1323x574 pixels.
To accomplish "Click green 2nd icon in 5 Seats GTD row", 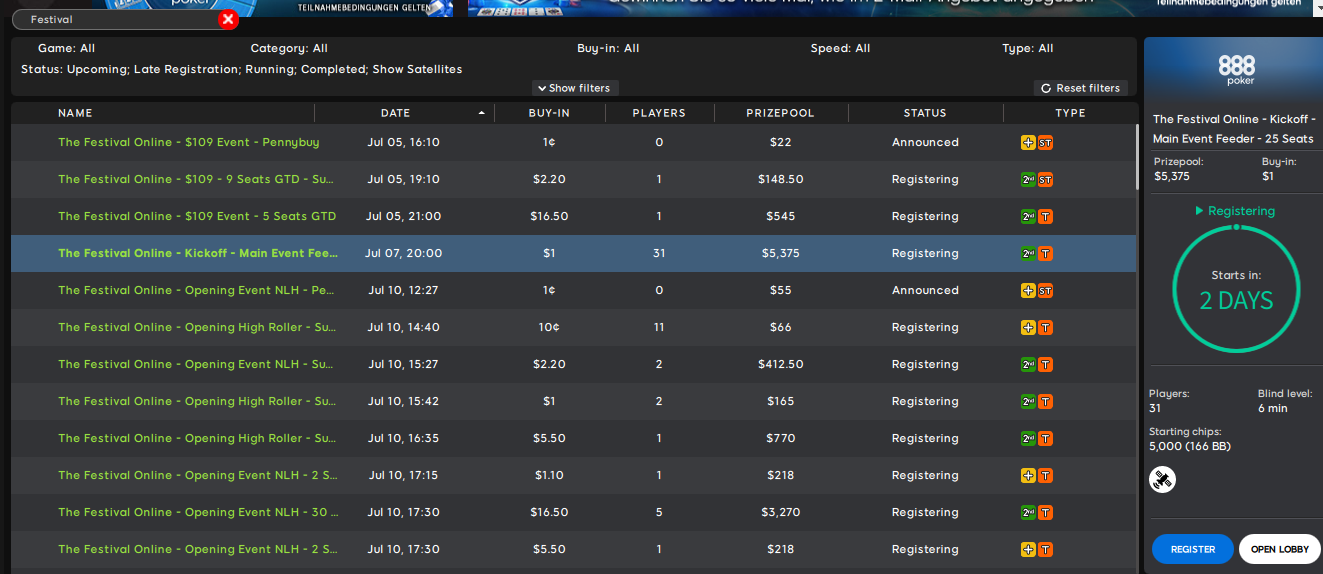I will pos(1028,217).
